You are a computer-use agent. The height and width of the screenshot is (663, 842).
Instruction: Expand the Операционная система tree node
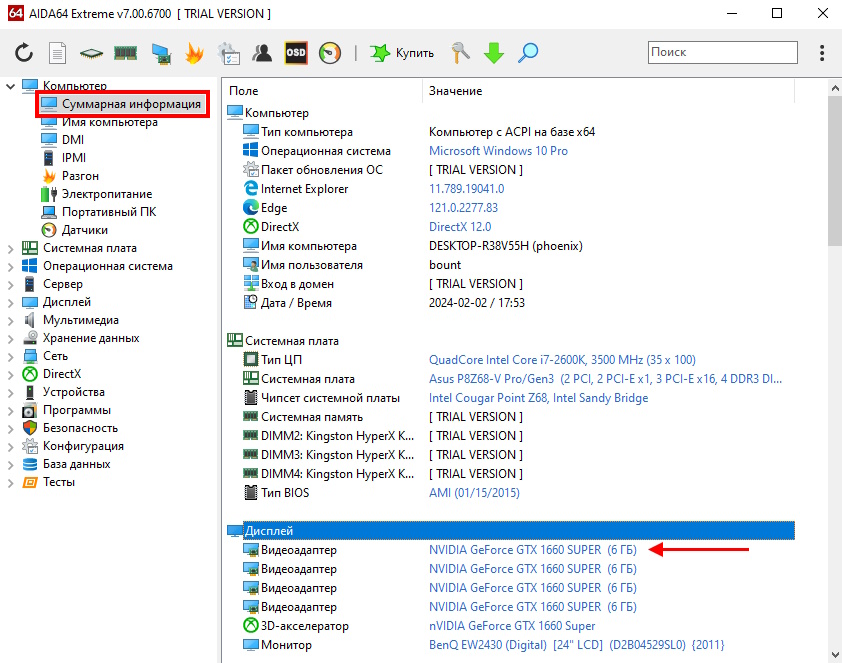point(10,266)
